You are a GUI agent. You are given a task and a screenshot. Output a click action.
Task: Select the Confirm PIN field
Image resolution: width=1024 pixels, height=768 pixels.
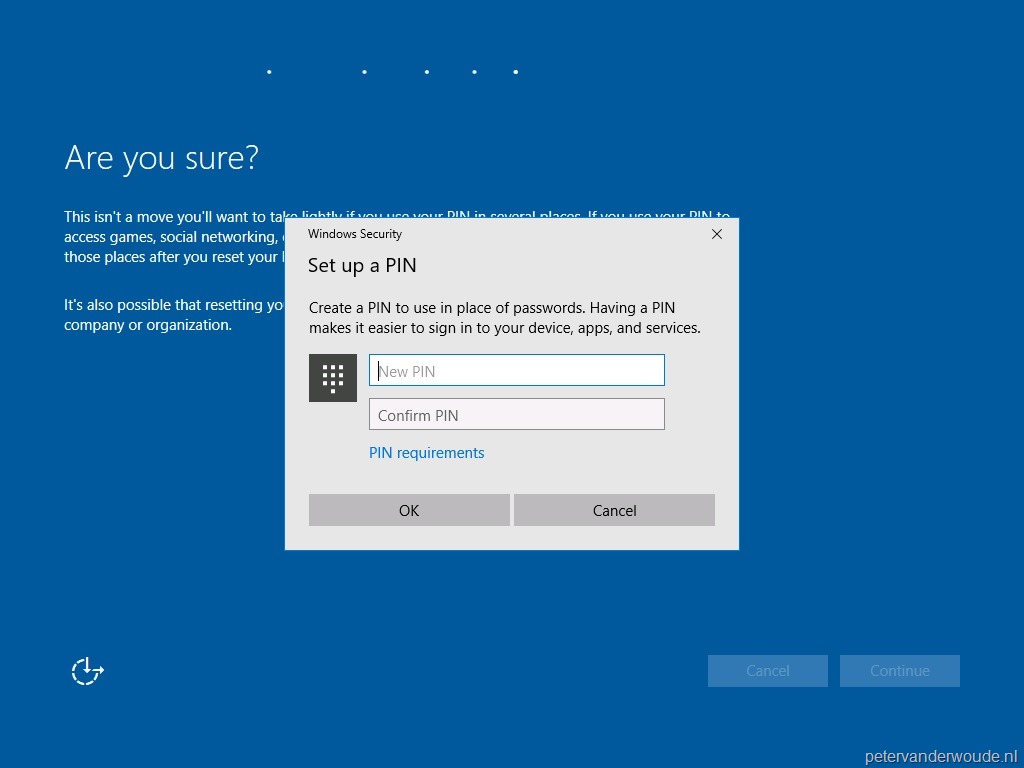pos(516,413)
